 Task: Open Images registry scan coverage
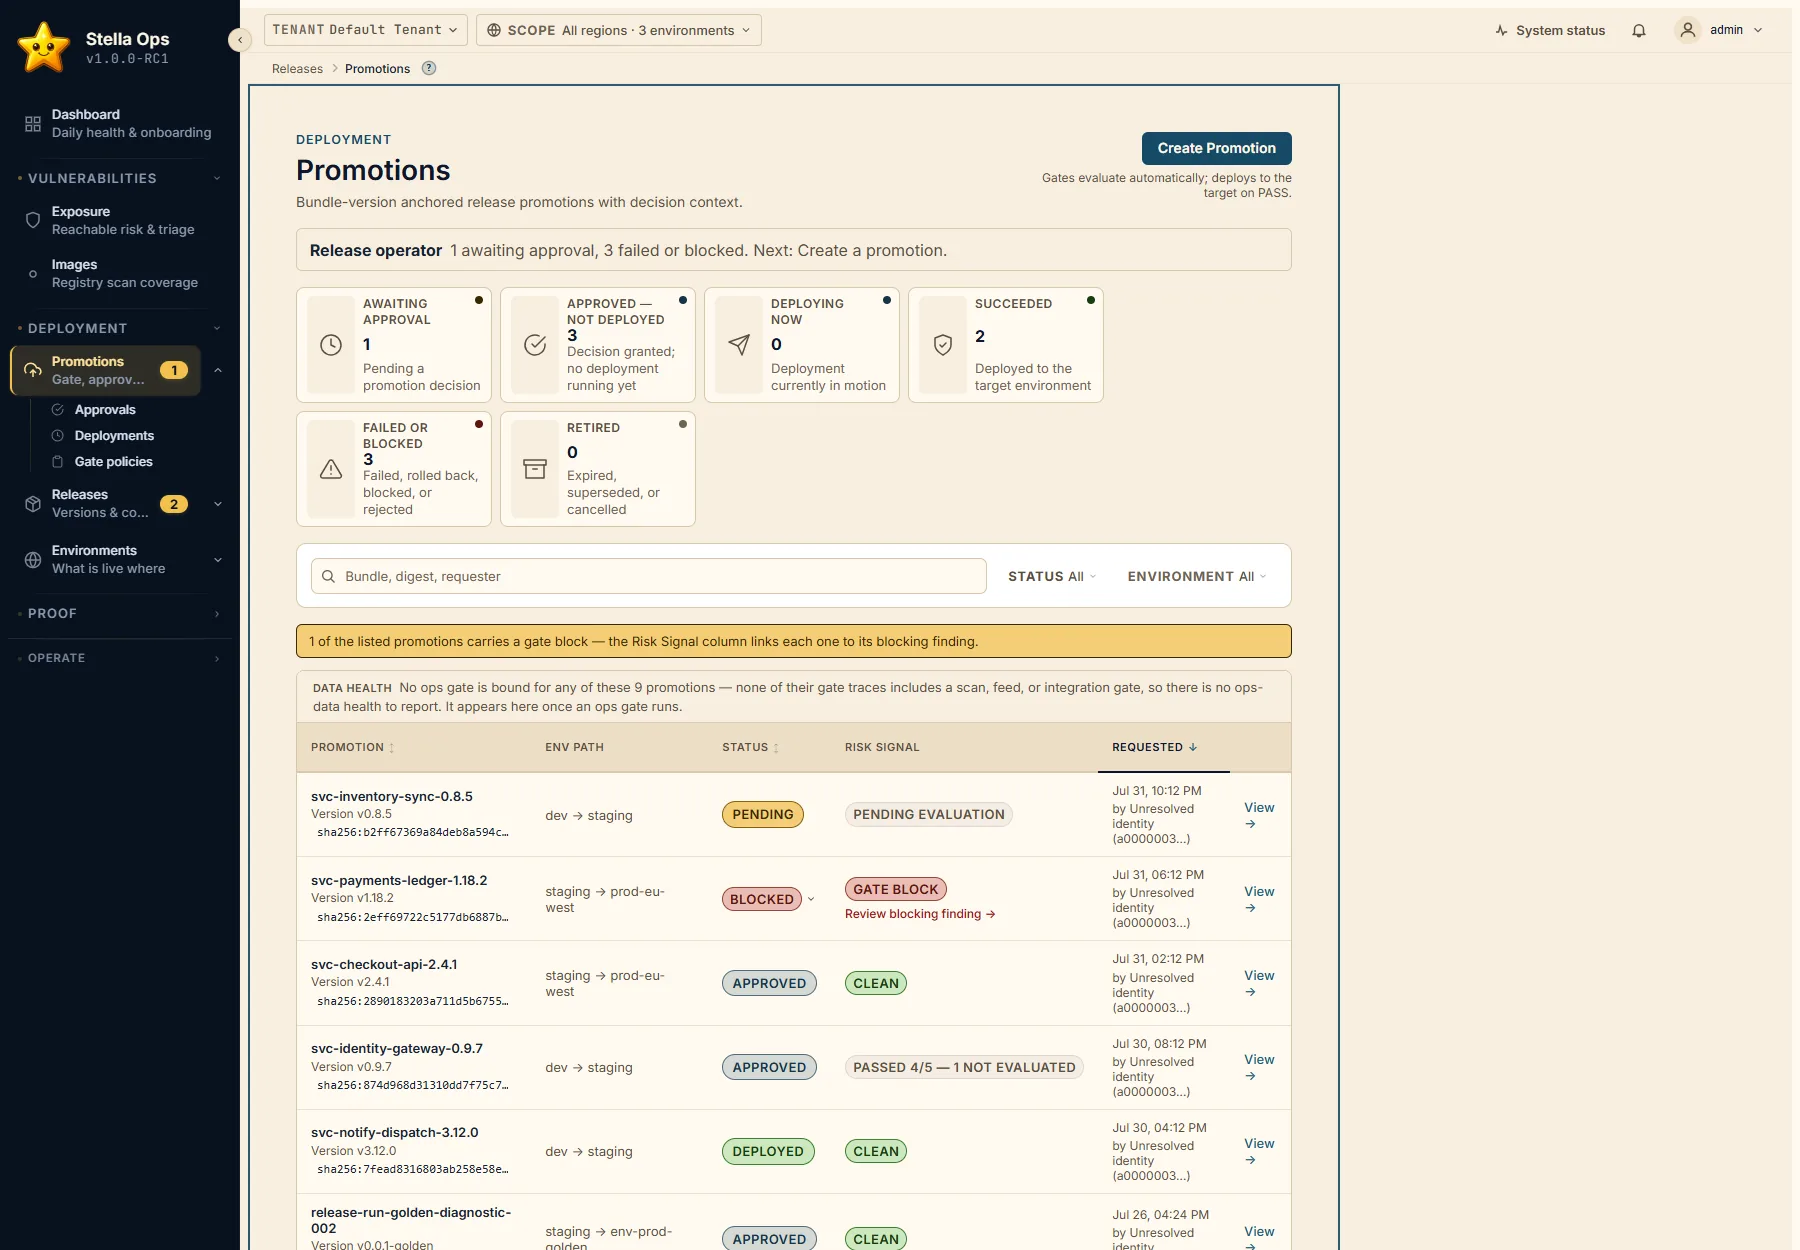coord(120,274)
